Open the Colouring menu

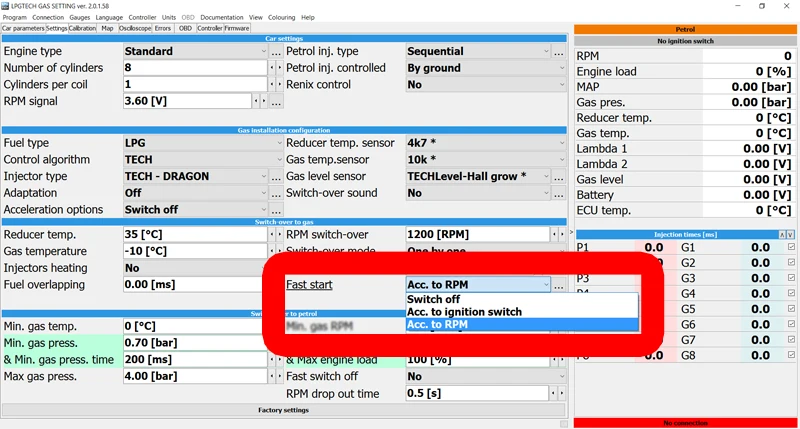point(282,17)
